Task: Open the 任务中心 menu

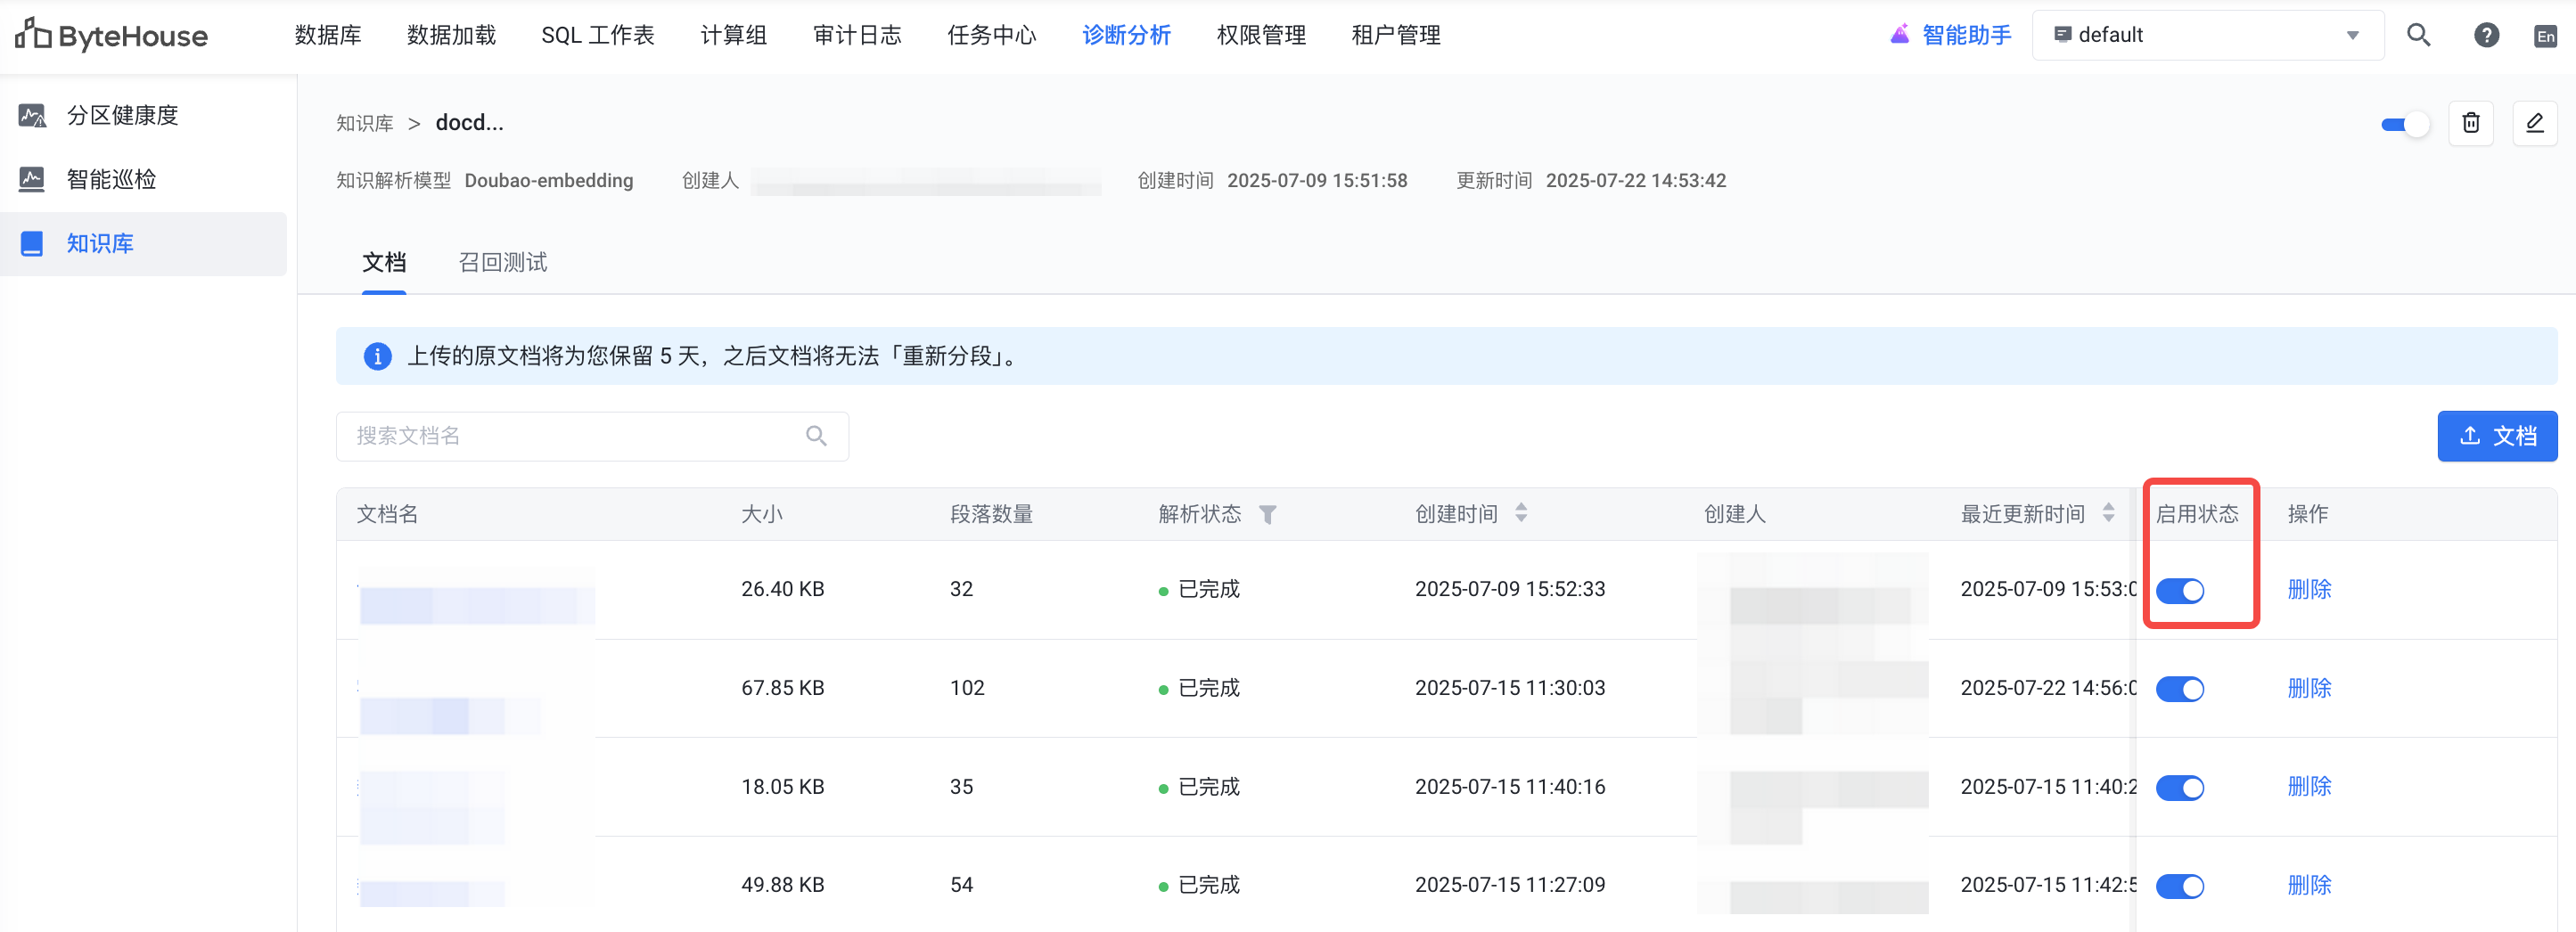Action: (991, 35)
